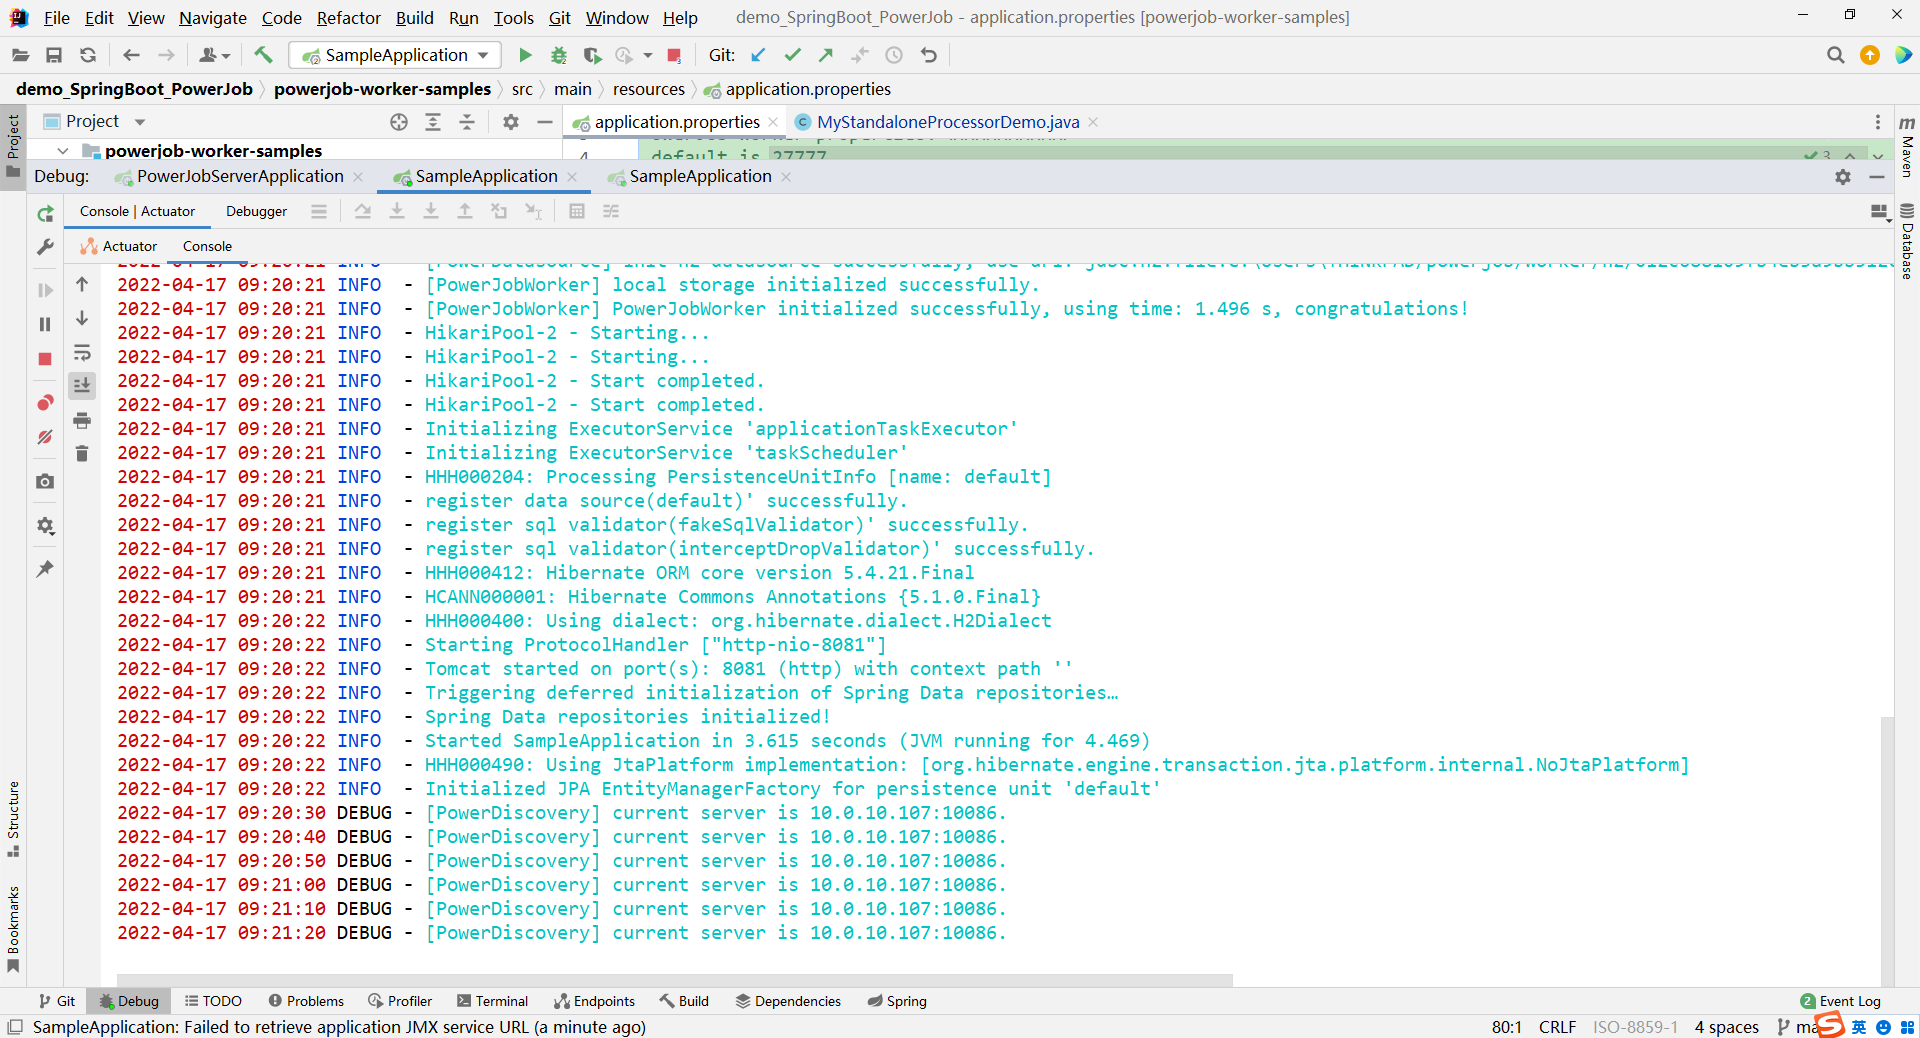Click the Save All icon
The image size is (1920, 1038).
pos(54,55)
